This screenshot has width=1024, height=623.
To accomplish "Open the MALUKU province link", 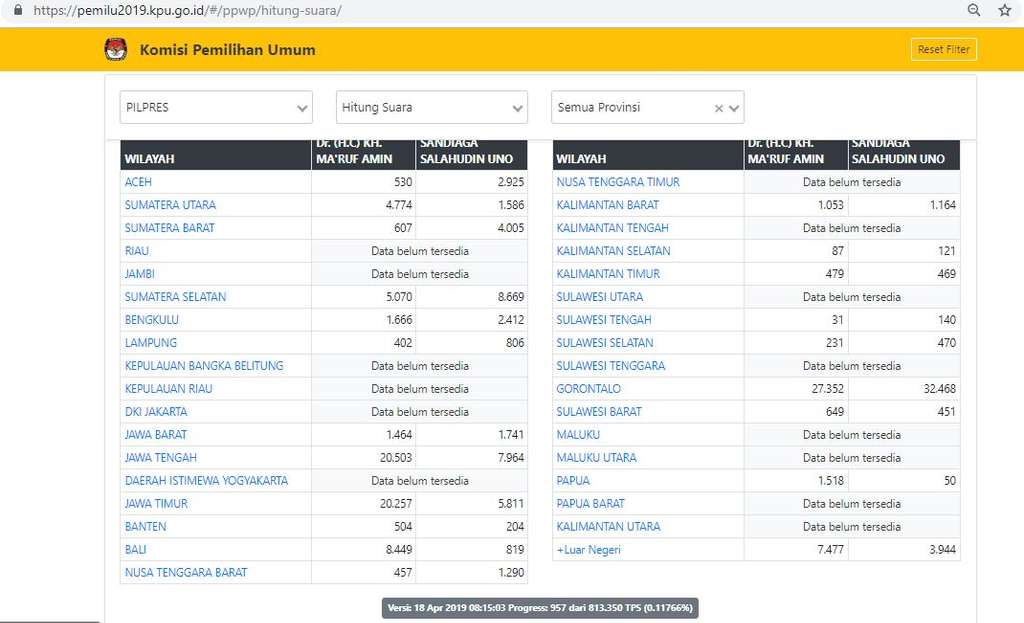I will pyautogui.click(x=578, y=434).
